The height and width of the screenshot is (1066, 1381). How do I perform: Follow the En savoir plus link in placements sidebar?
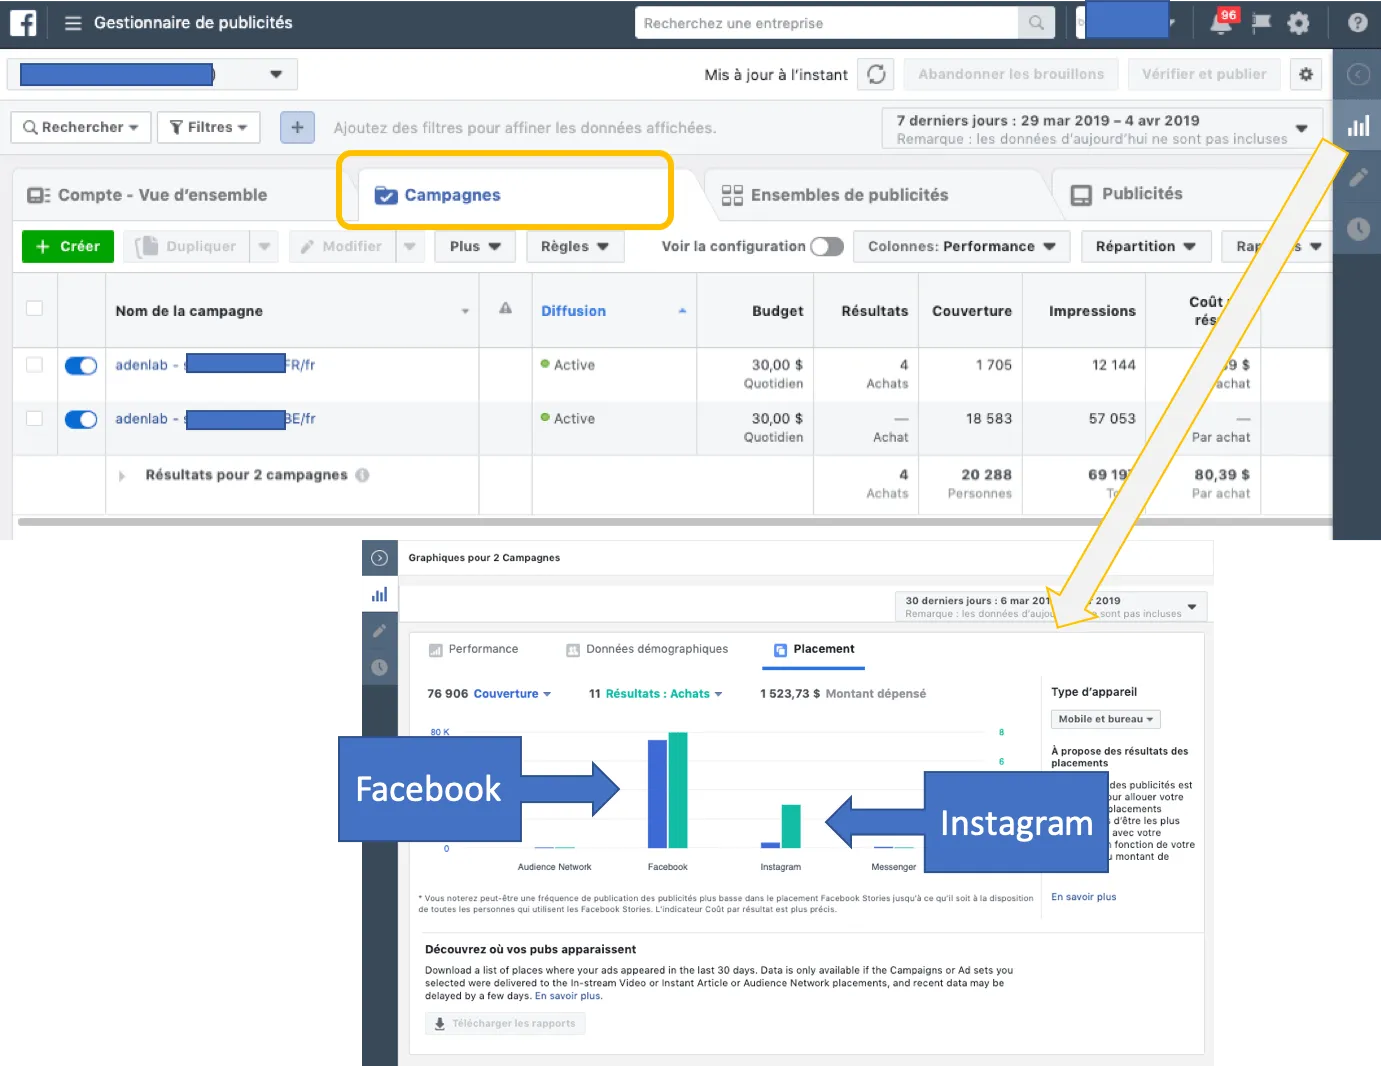(x=1083, y=897)
